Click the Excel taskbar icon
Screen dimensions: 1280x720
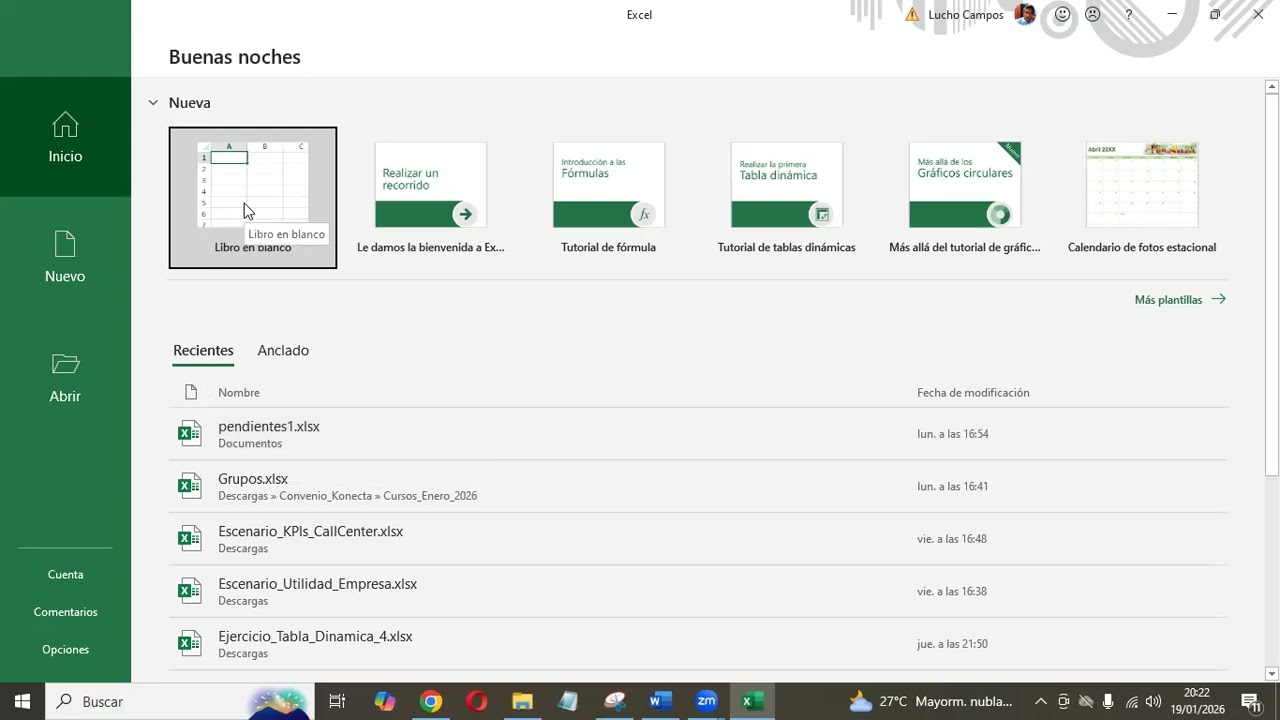pyautogui.click(x=753, y=701)
